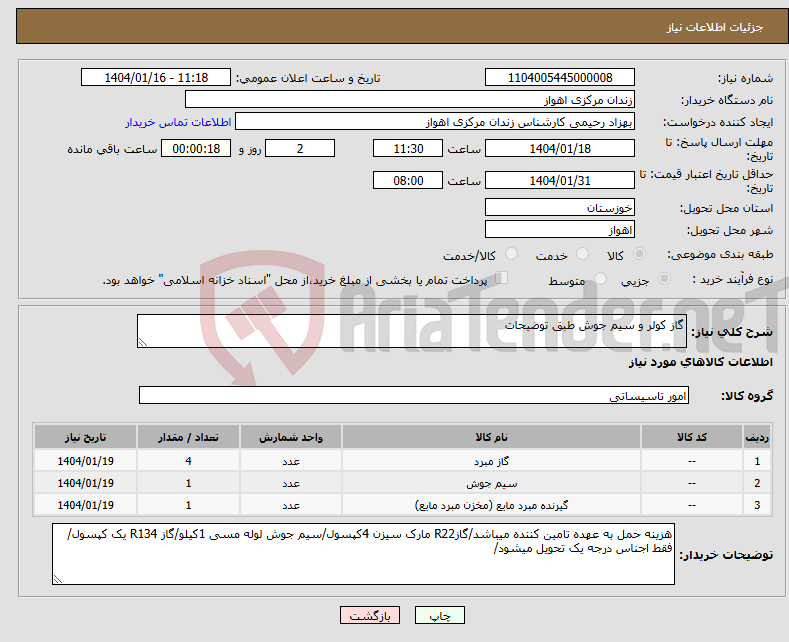The image size is (789, 642).
Task: Click the remaining days field showing 2
Action: [300, 148]
